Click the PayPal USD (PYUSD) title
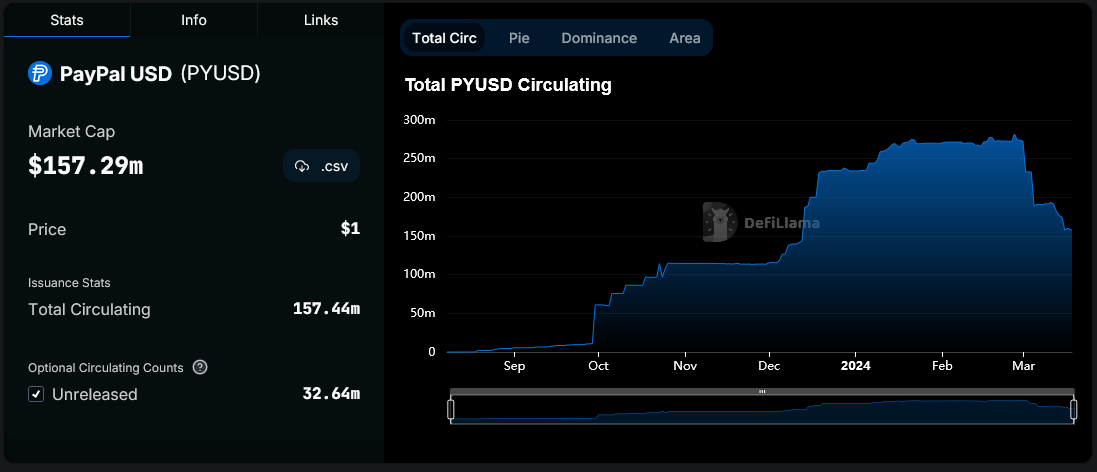Screen dimensions: 1097x472 coord(160,73)
